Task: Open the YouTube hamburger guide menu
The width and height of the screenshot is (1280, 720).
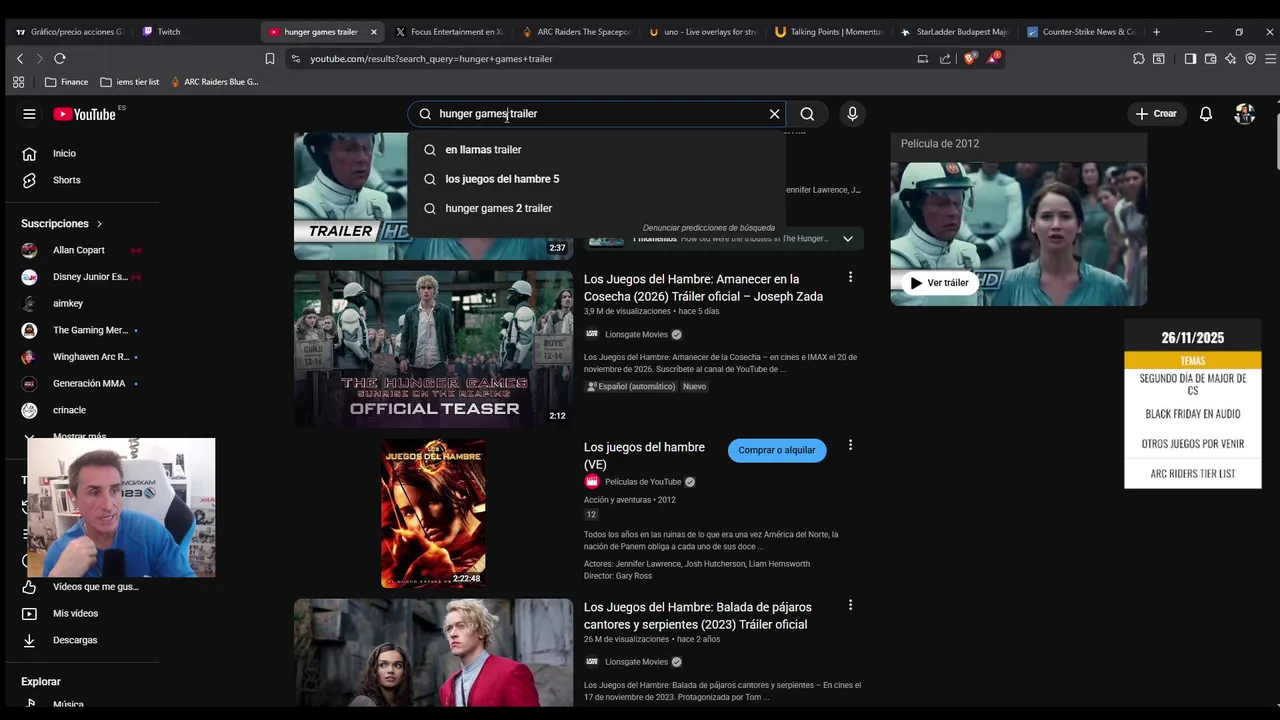Action: coord(29,114)
